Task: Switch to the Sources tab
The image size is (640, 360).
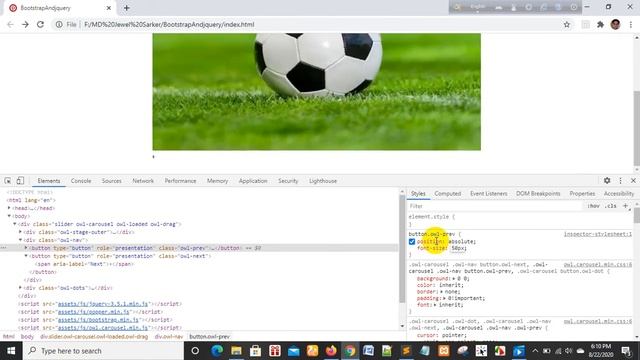Action: coord(111,181)
